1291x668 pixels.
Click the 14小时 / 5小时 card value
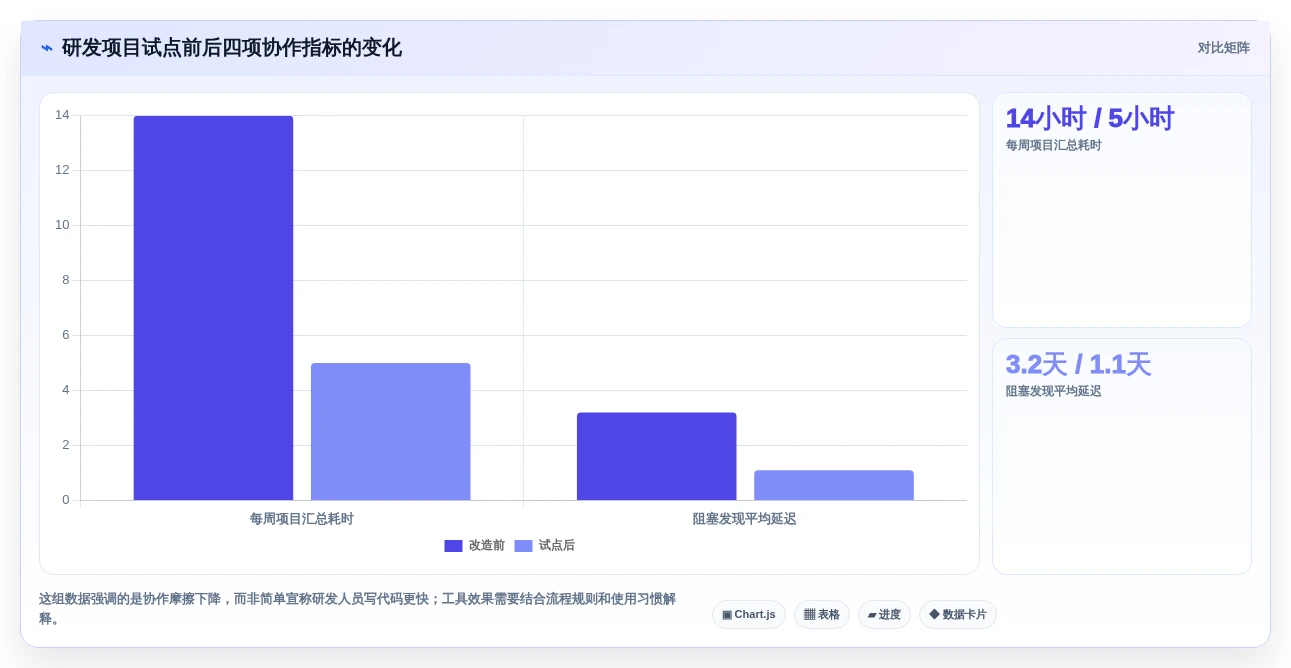pos(1089,118)
